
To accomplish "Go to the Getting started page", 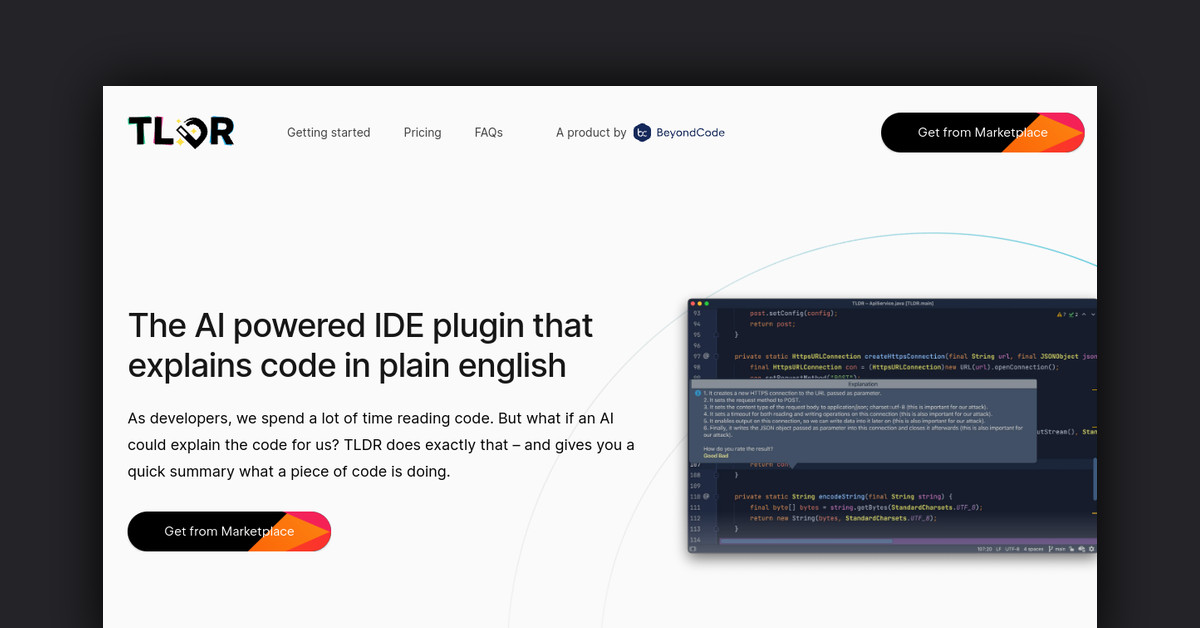I will pyautogui.click(x=328, y=132).
